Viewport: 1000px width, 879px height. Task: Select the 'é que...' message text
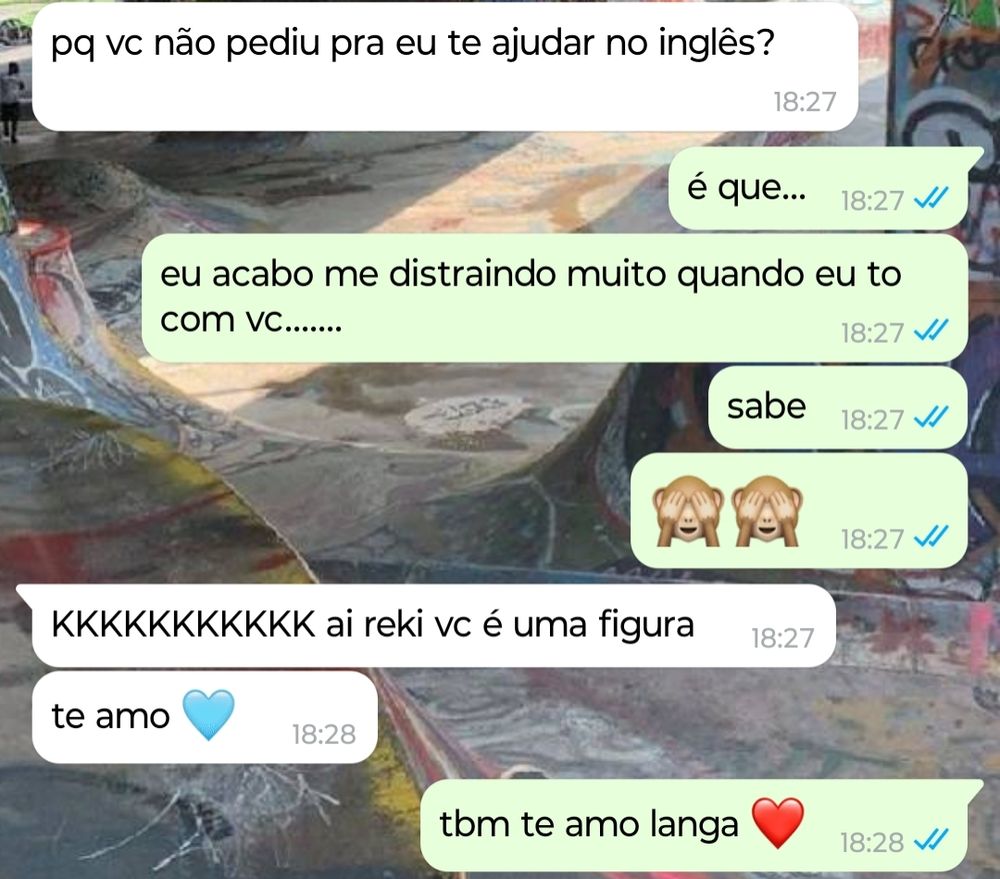[x=746, y=188]
